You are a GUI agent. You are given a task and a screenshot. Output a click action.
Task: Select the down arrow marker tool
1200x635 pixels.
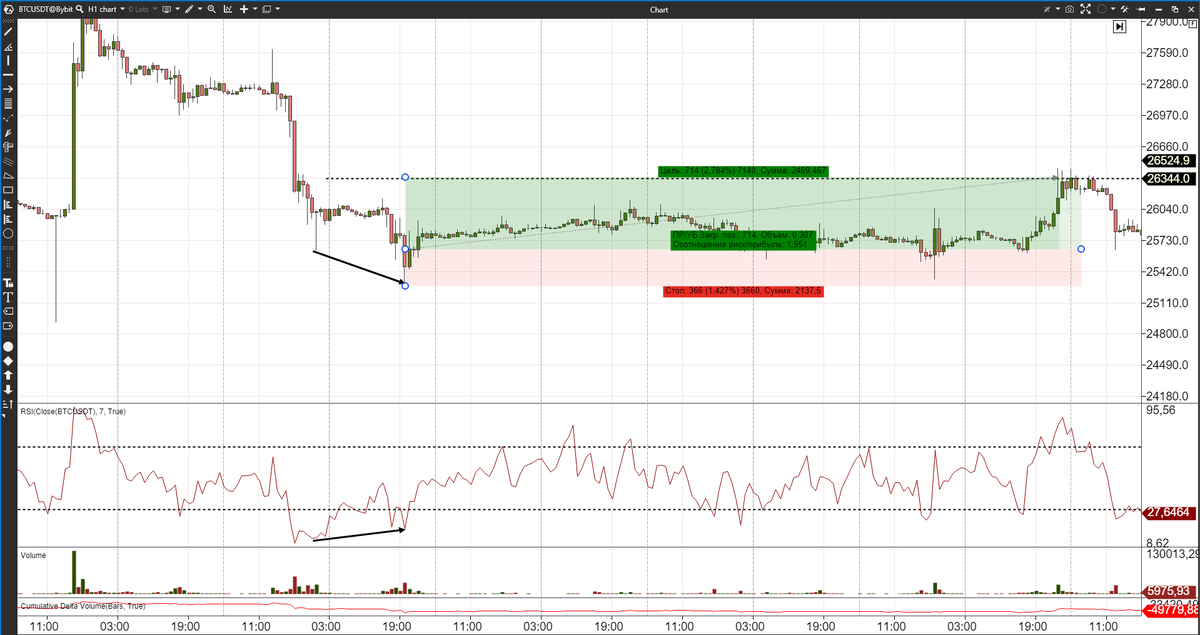pos(8,389)
